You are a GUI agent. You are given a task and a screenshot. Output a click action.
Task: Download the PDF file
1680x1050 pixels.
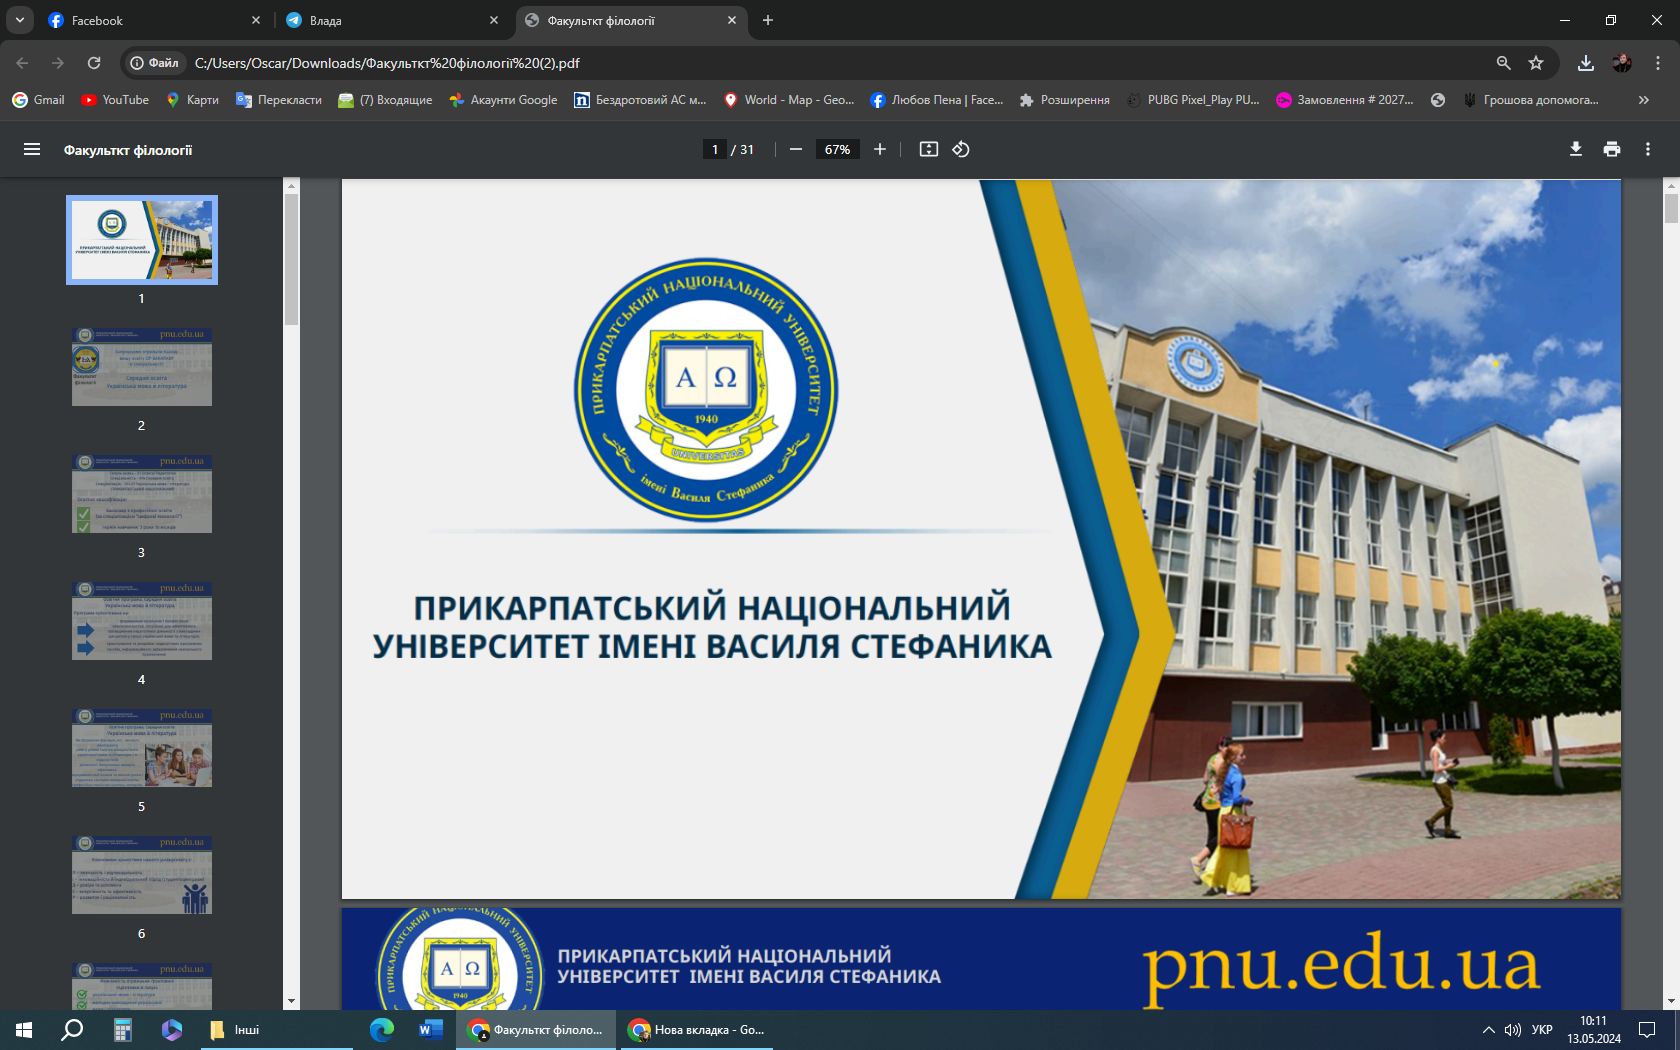click(1576, 149)
